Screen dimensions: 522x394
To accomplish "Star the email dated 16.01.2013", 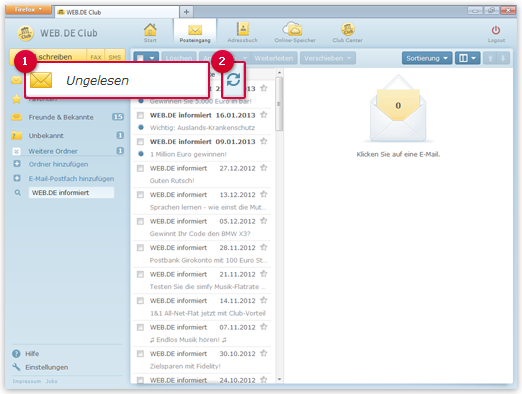I will tap(264, 115).
